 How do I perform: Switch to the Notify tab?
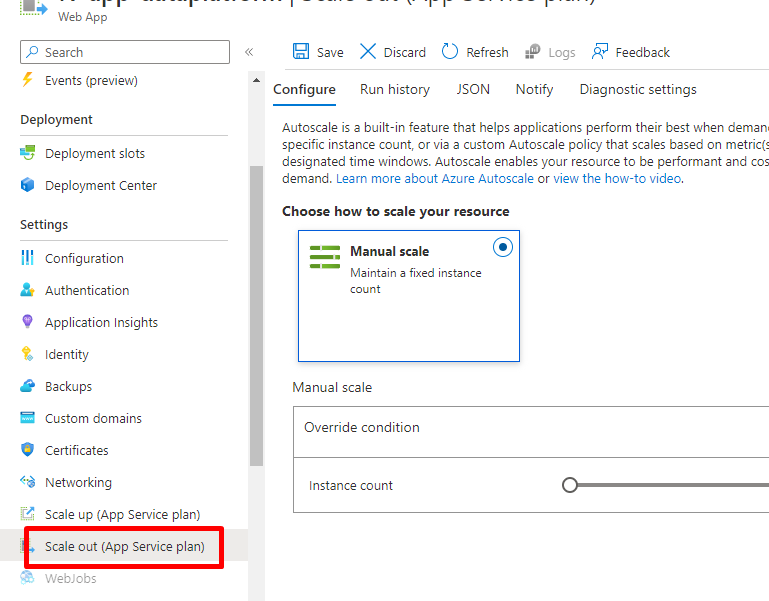point(534,89)
